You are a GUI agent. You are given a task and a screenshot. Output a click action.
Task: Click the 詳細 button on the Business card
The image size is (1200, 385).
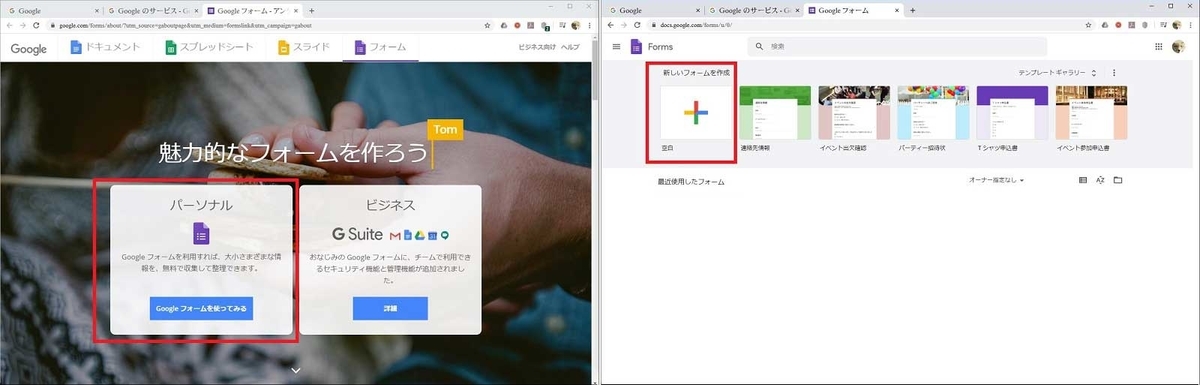pos(390,308)
